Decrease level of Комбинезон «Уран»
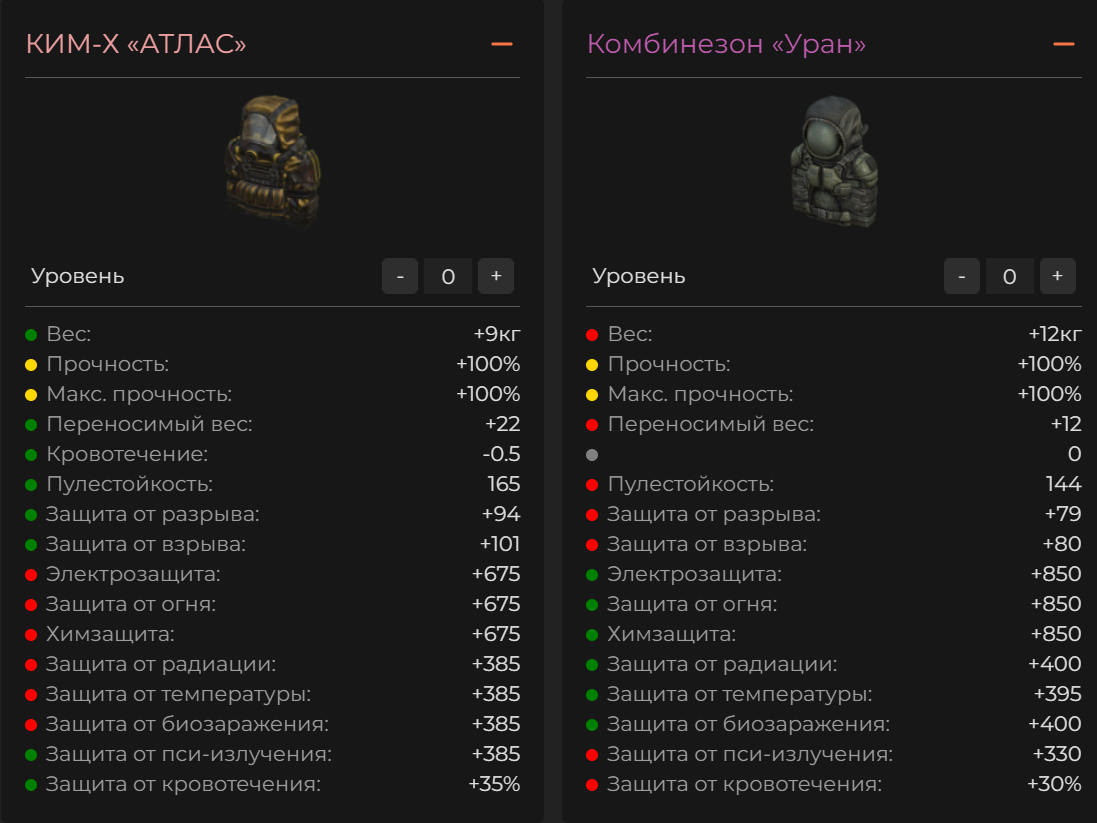The image size is (1097, 823). (962, 276)
